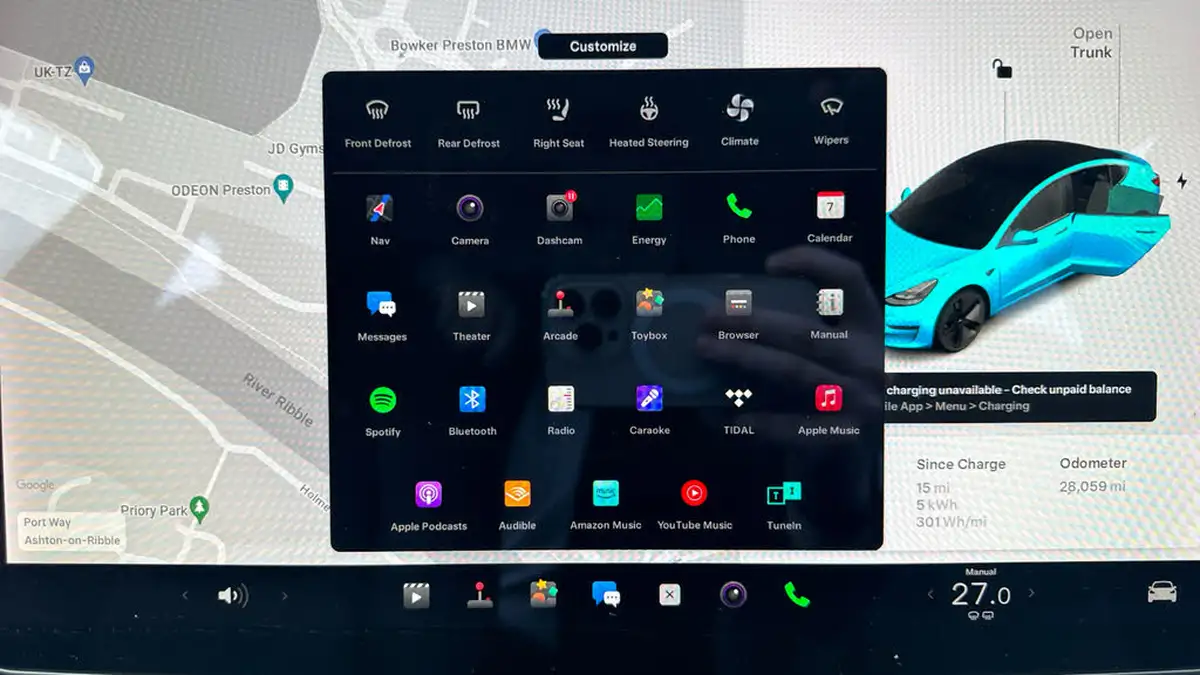Open the Camera app
Image resolution: width=1200 pixels, height=675 pixels.
(470, 219)
